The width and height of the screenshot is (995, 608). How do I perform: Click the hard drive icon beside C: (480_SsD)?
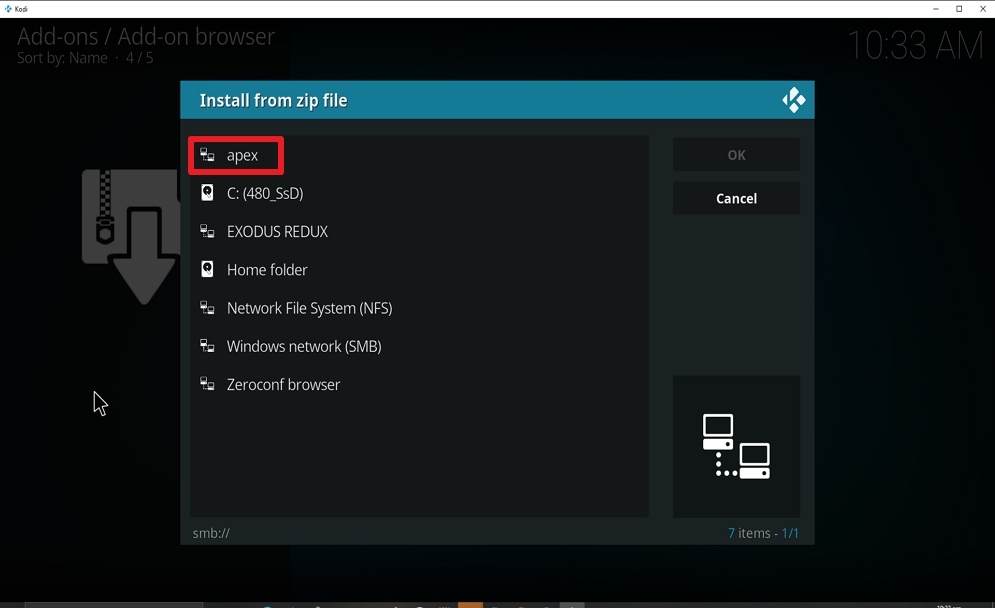208,193
